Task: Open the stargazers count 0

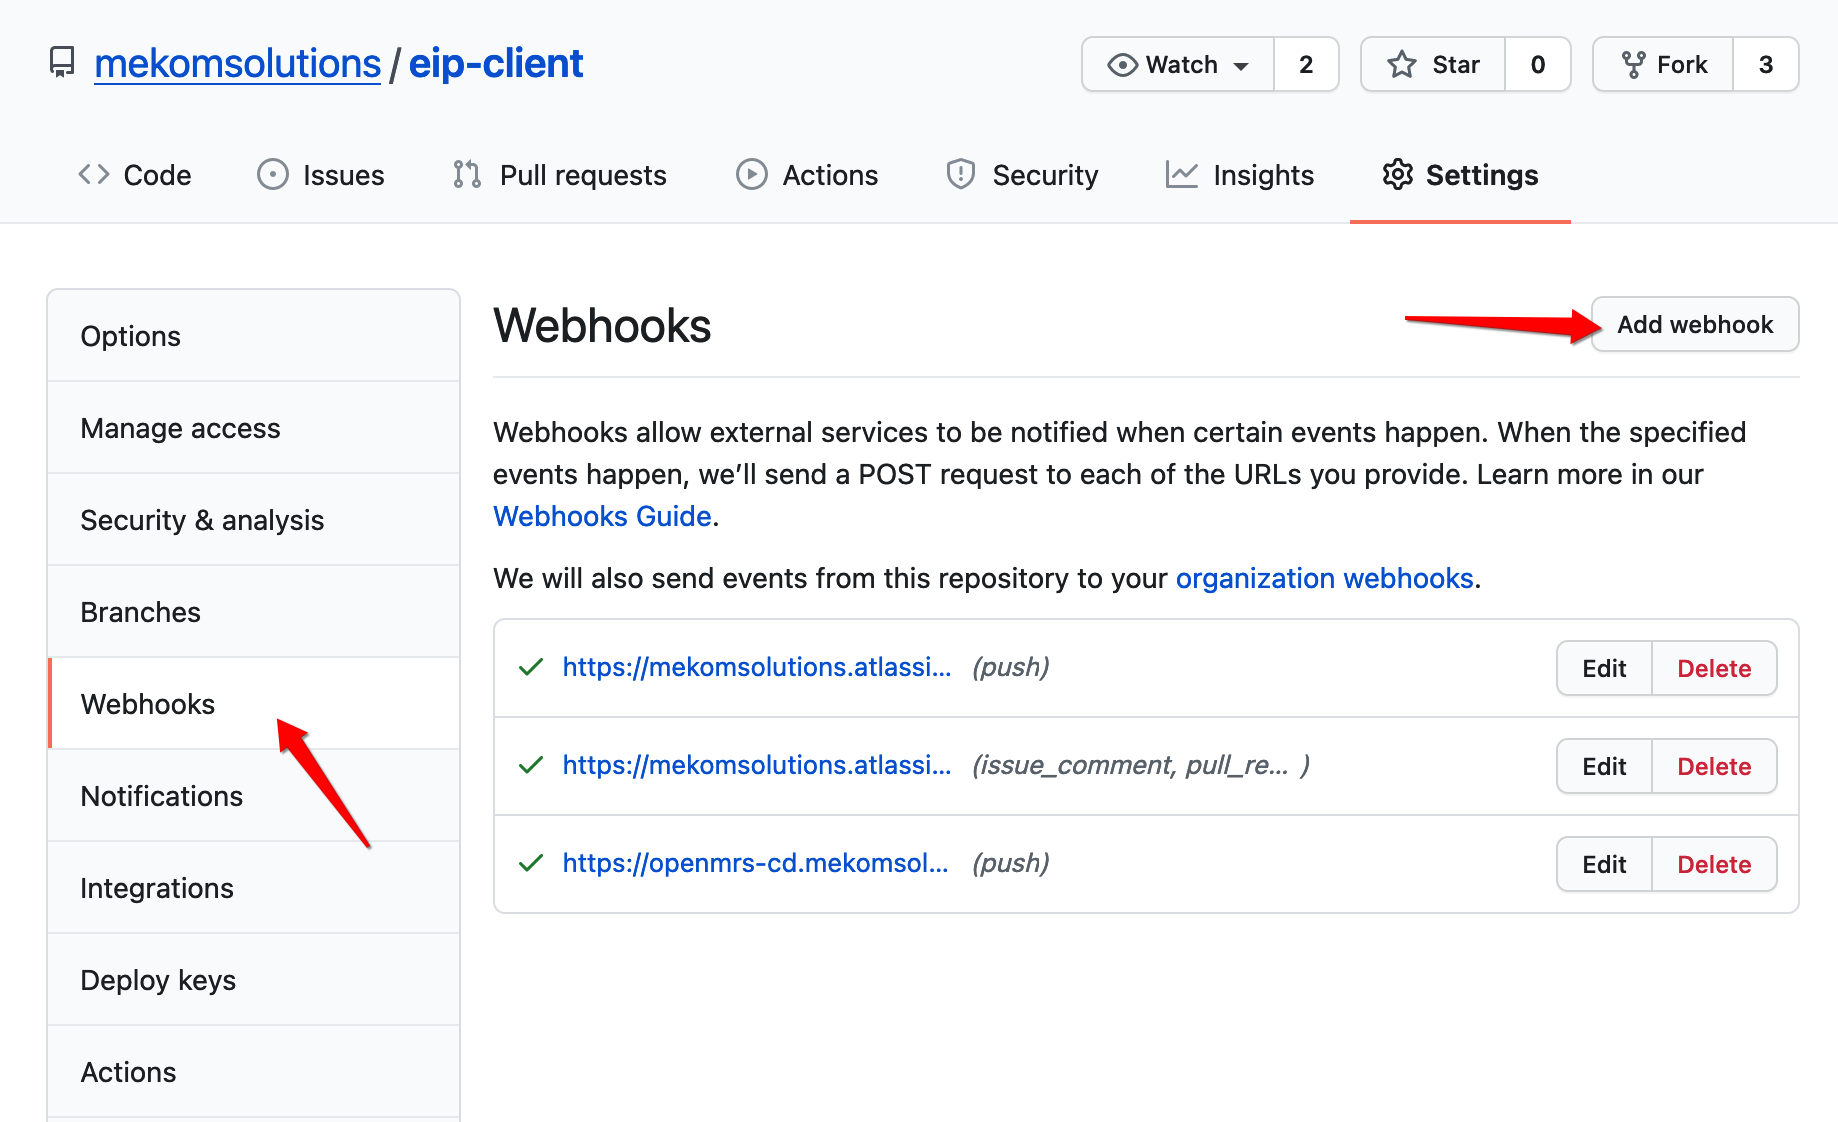Action: click(x=1538, y=65)
